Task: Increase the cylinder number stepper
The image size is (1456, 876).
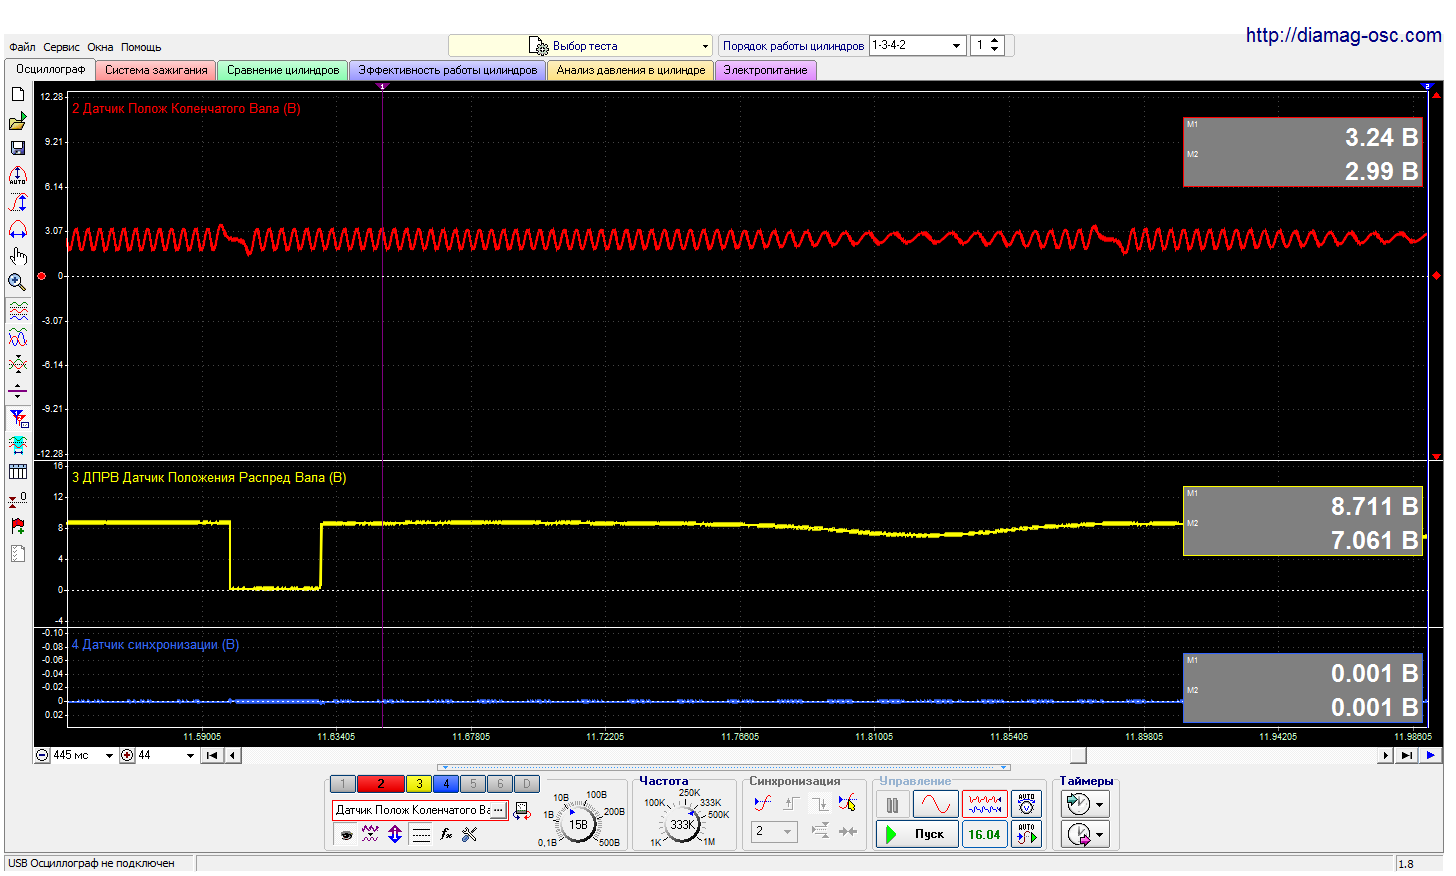Action: [x=994, y=41]
